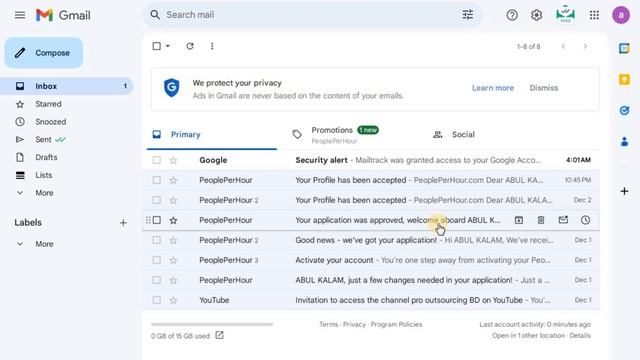The width and height of the screenshot is (640, 360).
Task: Open the Program Policies link
Action: point(396,324)
